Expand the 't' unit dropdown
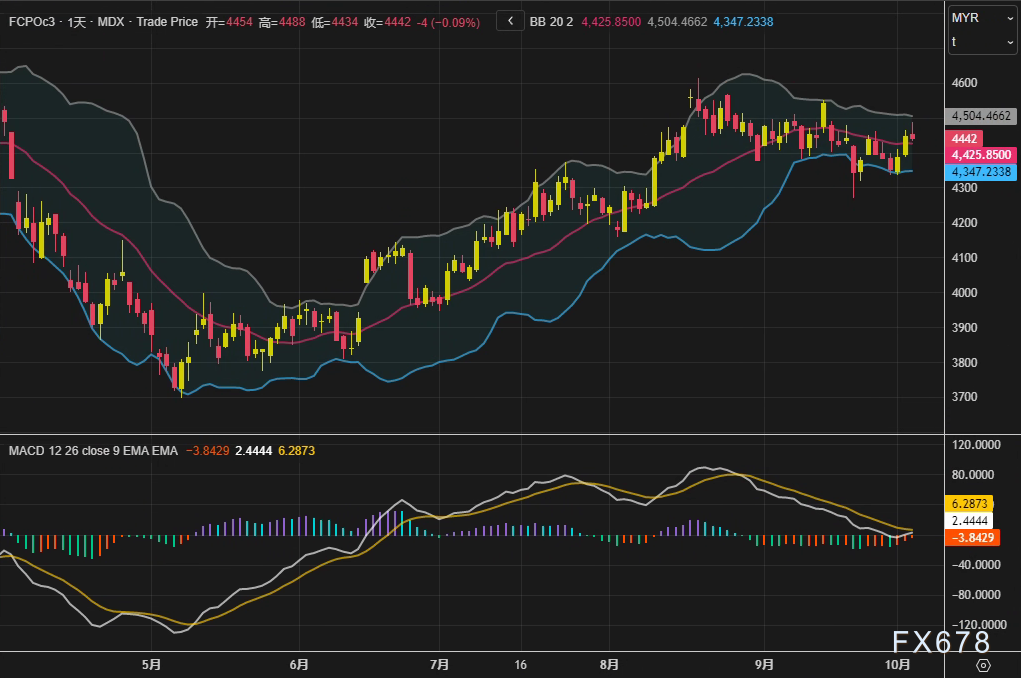The width and height of the screenshot is (1021, 678). pyautogui.click(x=982, y=41)
